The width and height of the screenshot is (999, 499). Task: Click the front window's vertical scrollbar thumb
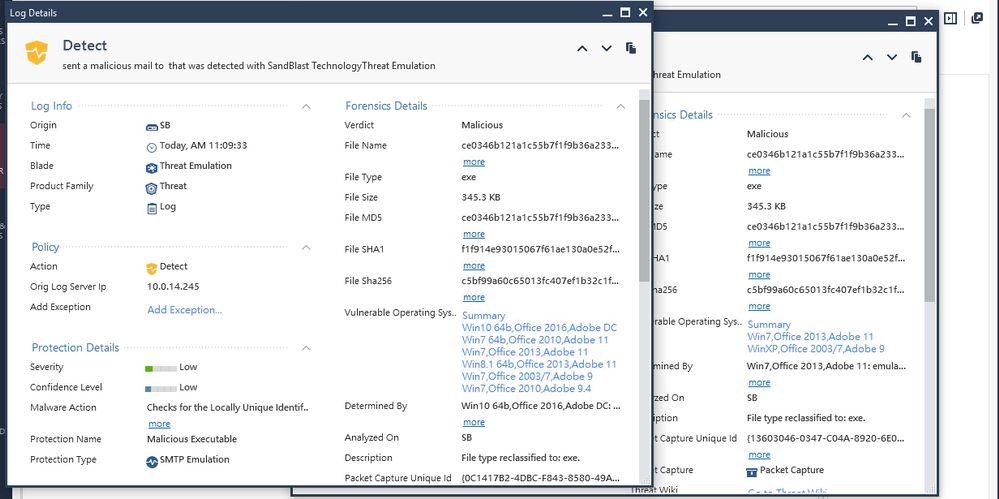(644, 190)
